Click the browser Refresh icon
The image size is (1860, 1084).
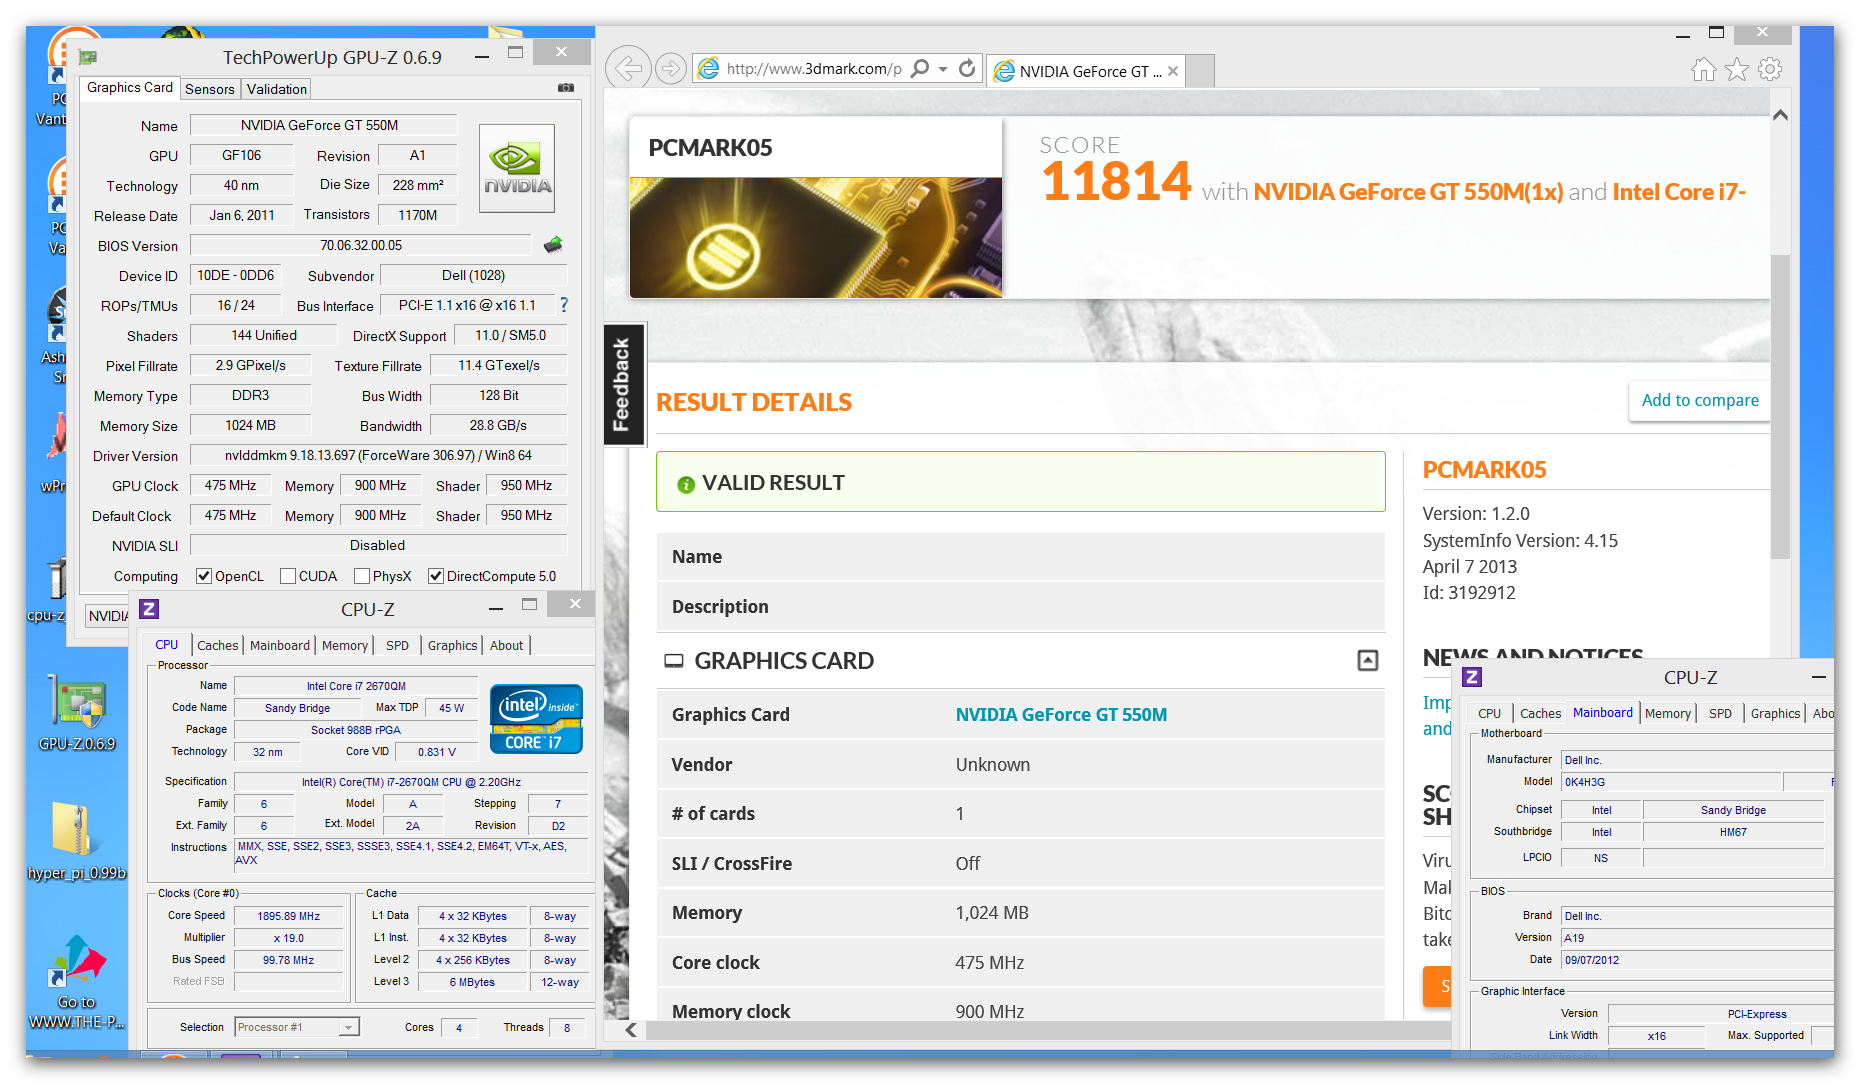tap(967, 68)
